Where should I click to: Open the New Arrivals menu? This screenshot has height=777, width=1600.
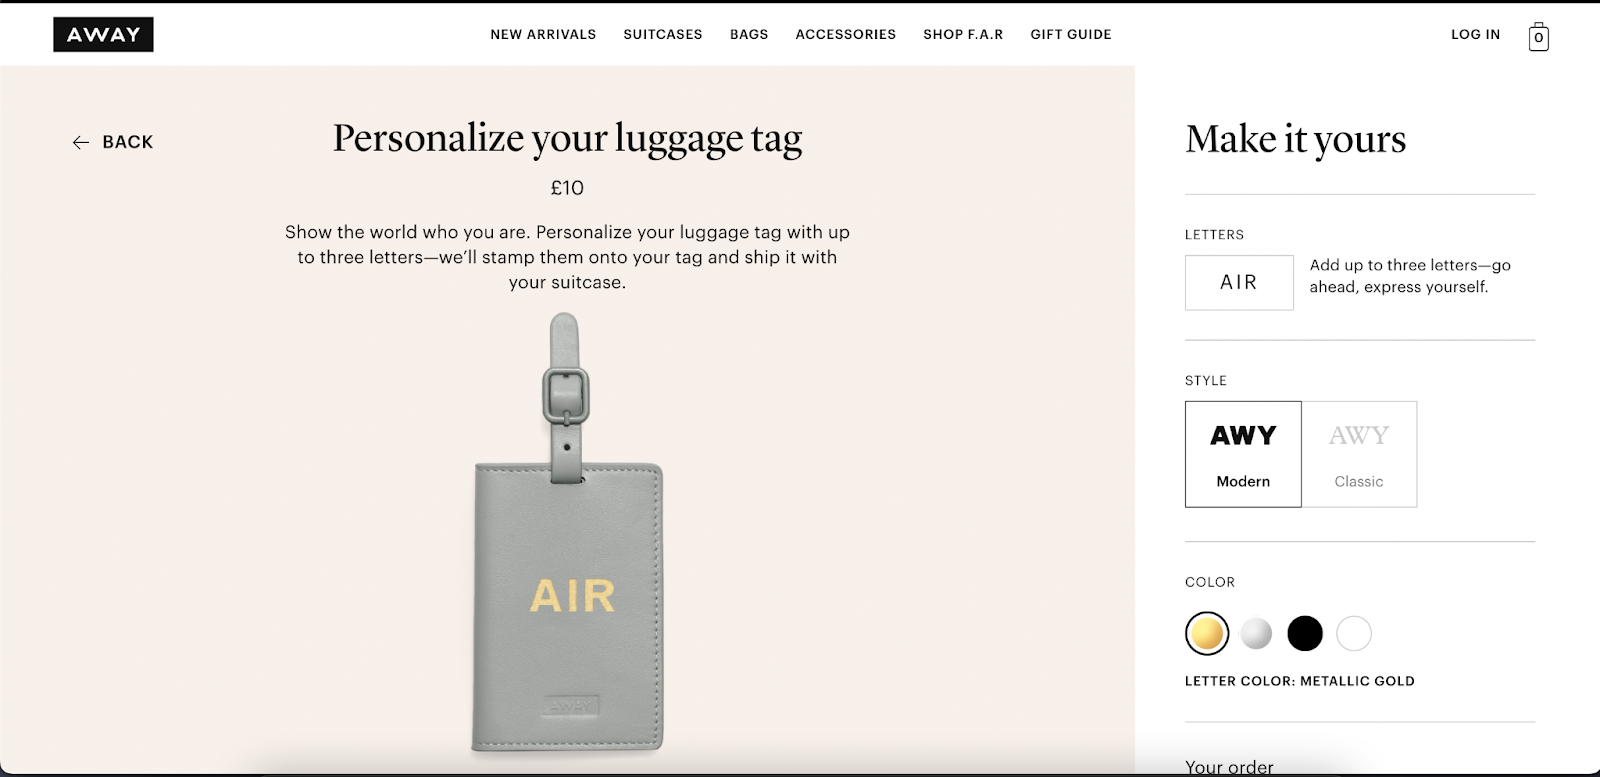(x=543, y=34)
